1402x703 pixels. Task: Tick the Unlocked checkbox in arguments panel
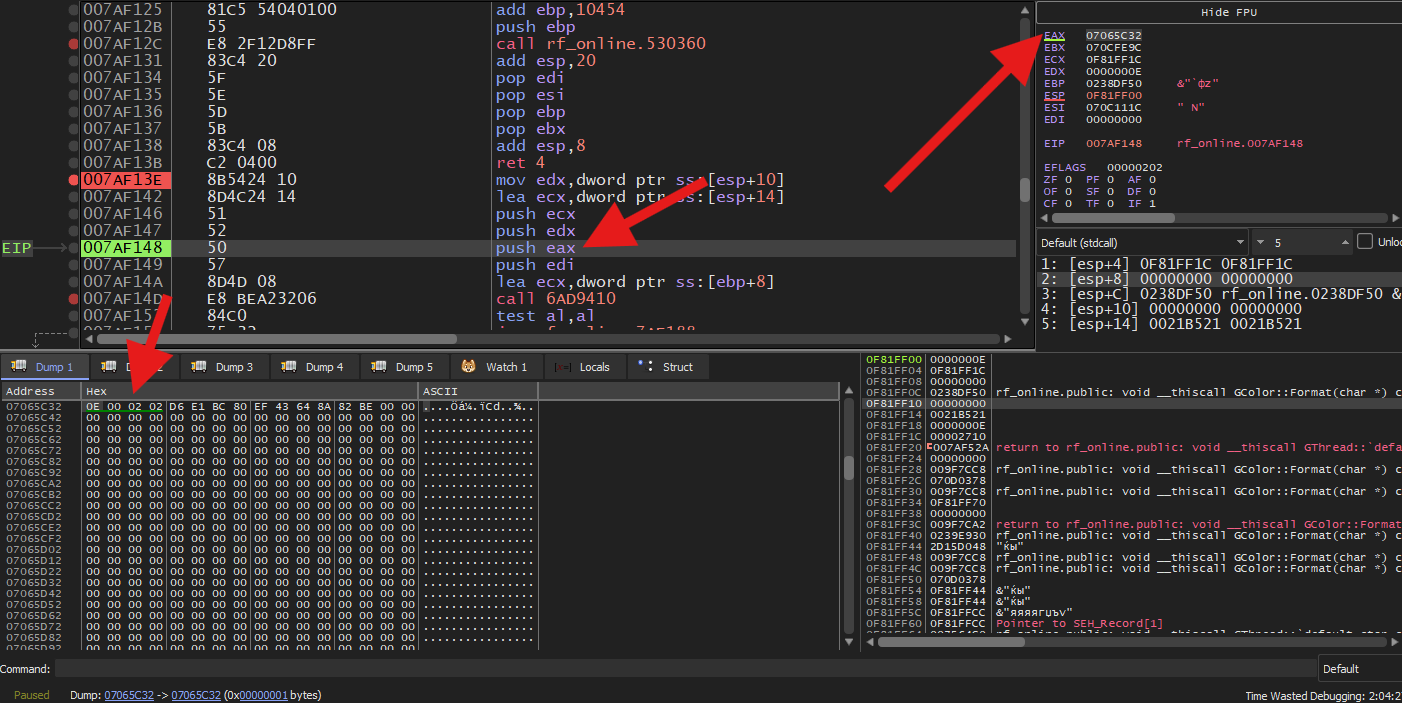(x=1364, y=242)
